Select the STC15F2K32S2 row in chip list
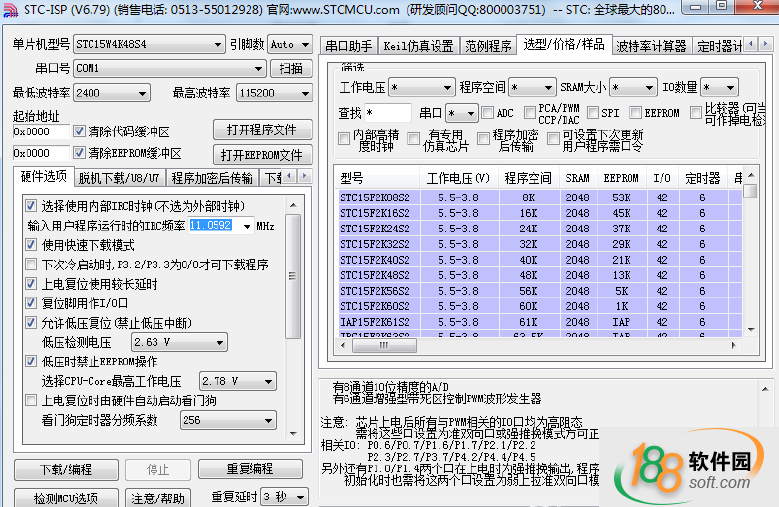Image resolution: width=779 pixels, height=507 pixels. click(x=375, y=244)
